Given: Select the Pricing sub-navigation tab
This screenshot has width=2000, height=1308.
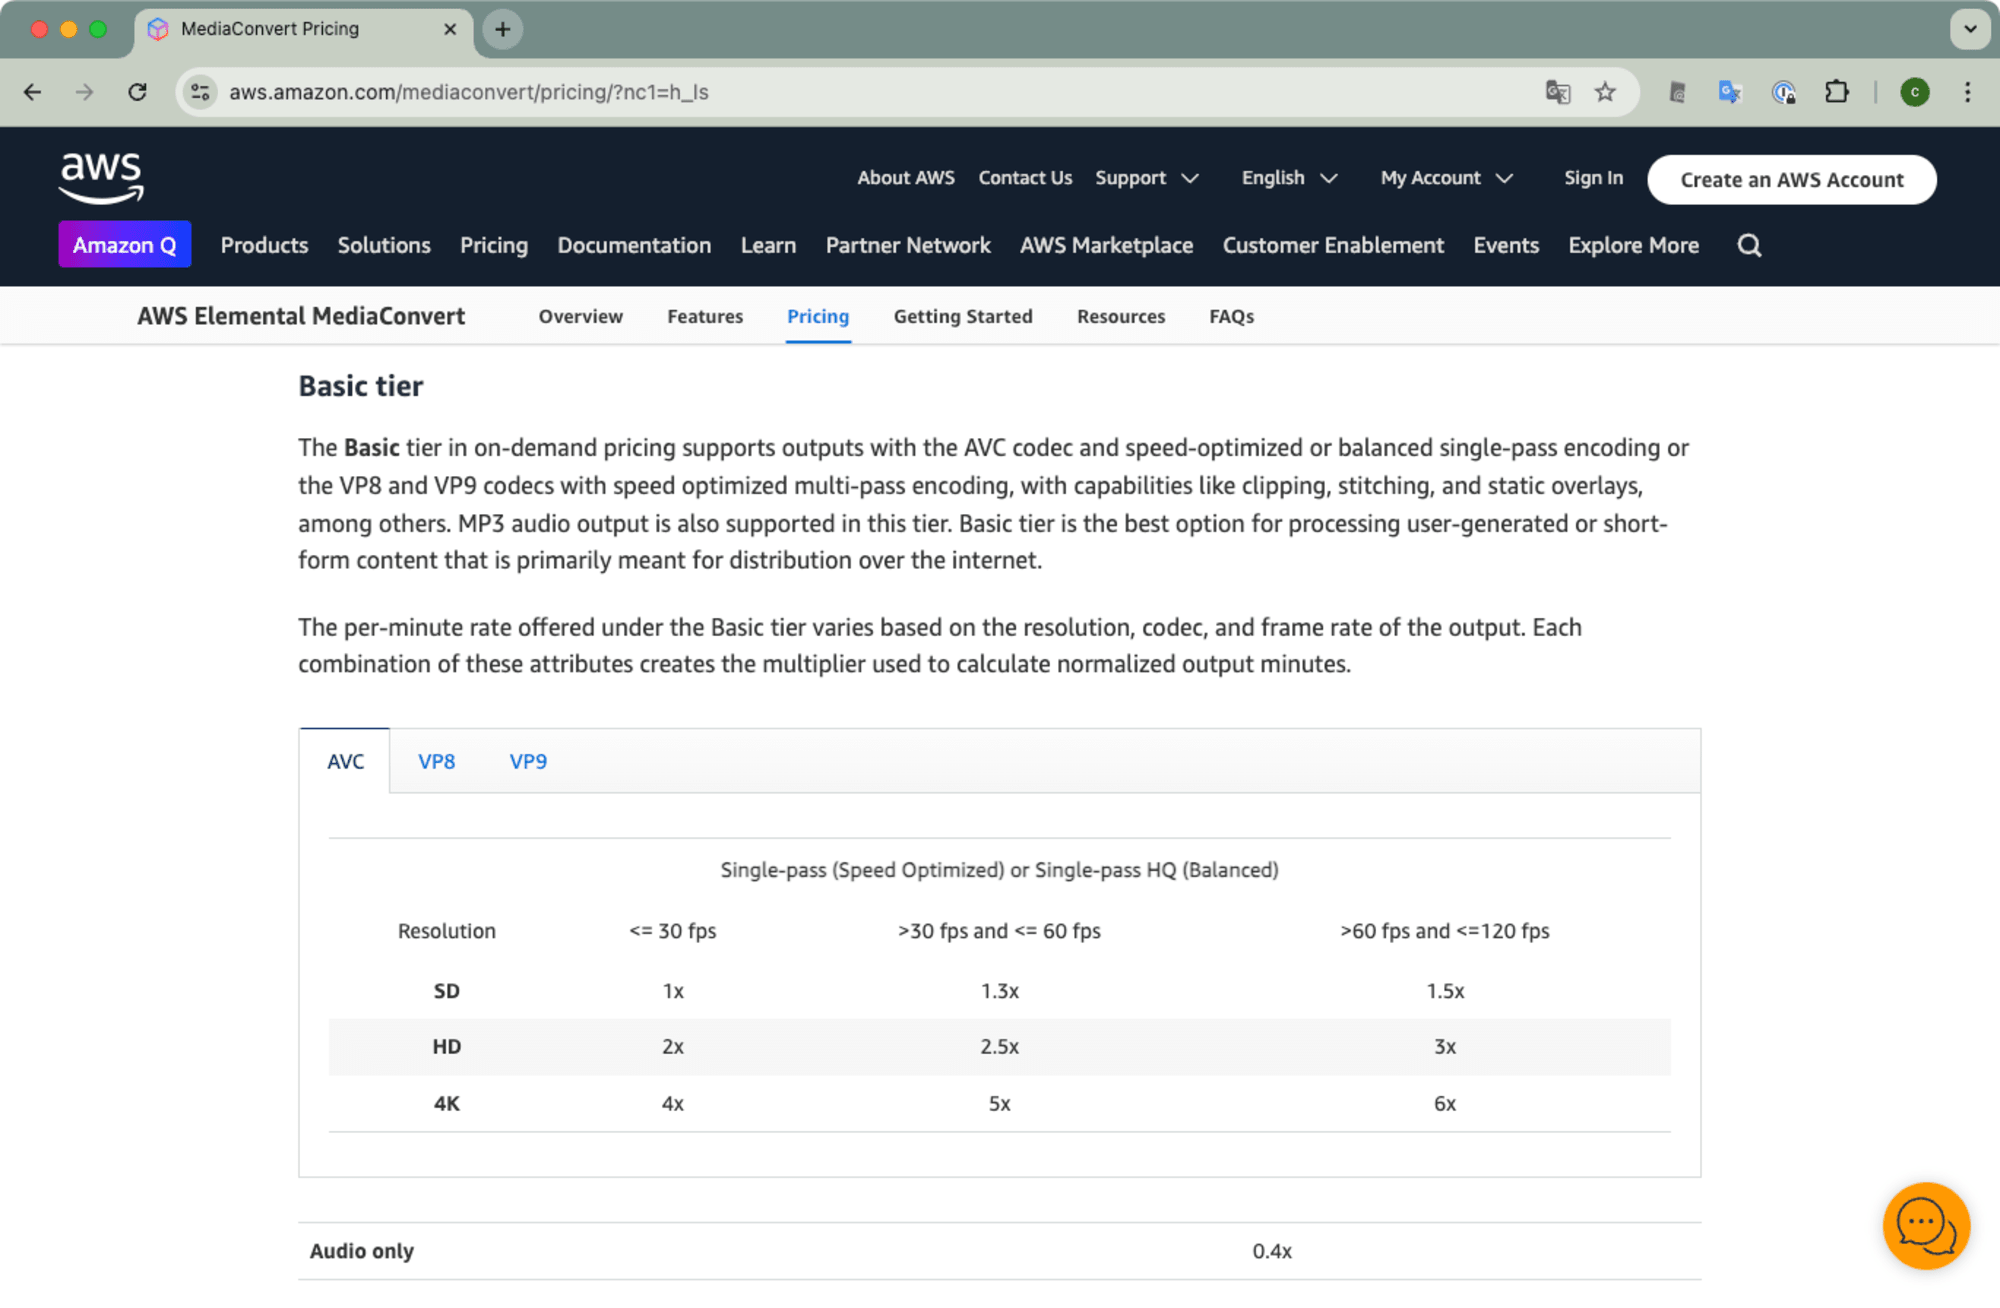Looking at the screenshot, I should pos(818,316).
